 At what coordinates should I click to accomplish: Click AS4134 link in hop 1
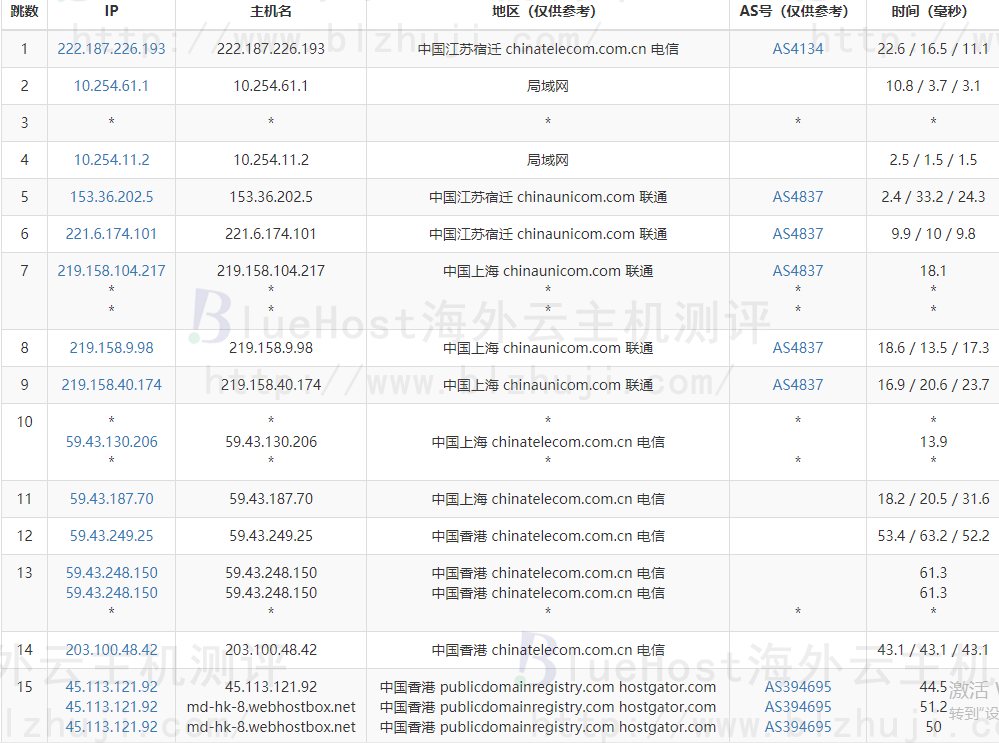pos(798,48)
